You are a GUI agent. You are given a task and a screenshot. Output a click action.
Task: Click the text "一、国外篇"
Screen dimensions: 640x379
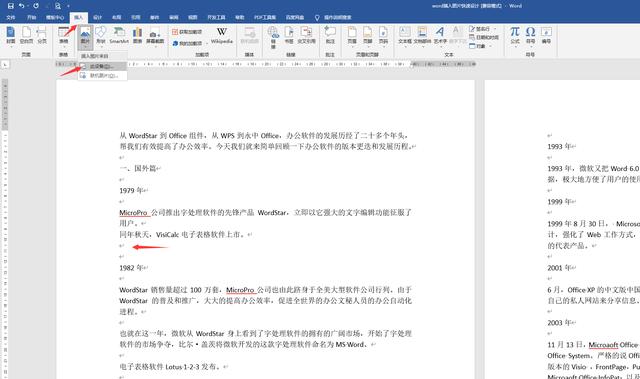(138, 168)
